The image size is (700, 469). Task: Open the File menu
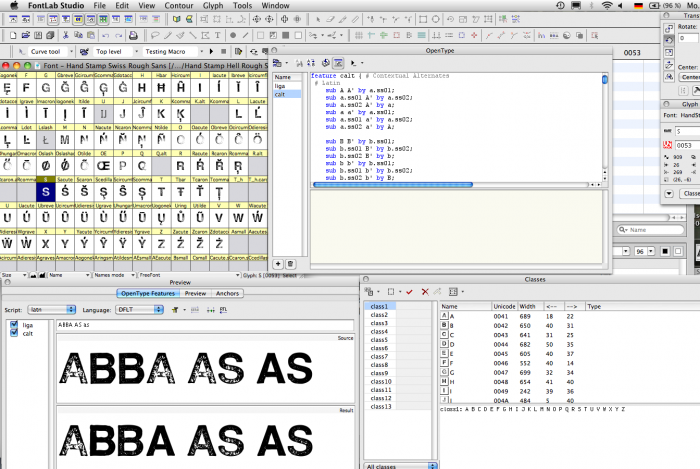(x=100, y=5)
